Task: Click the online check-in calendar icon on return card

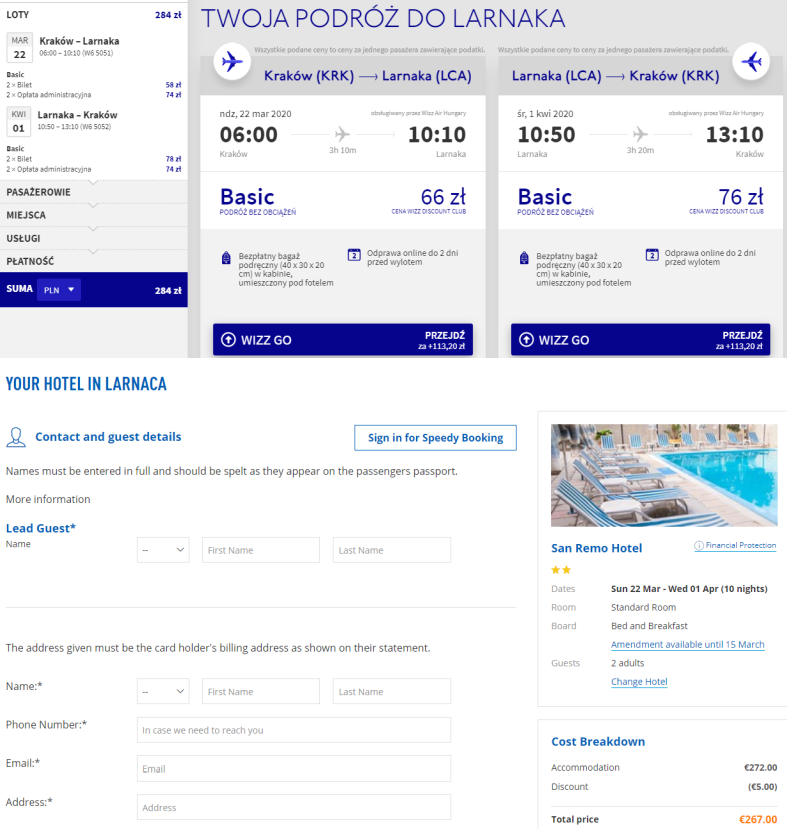Action: (652, 255)
